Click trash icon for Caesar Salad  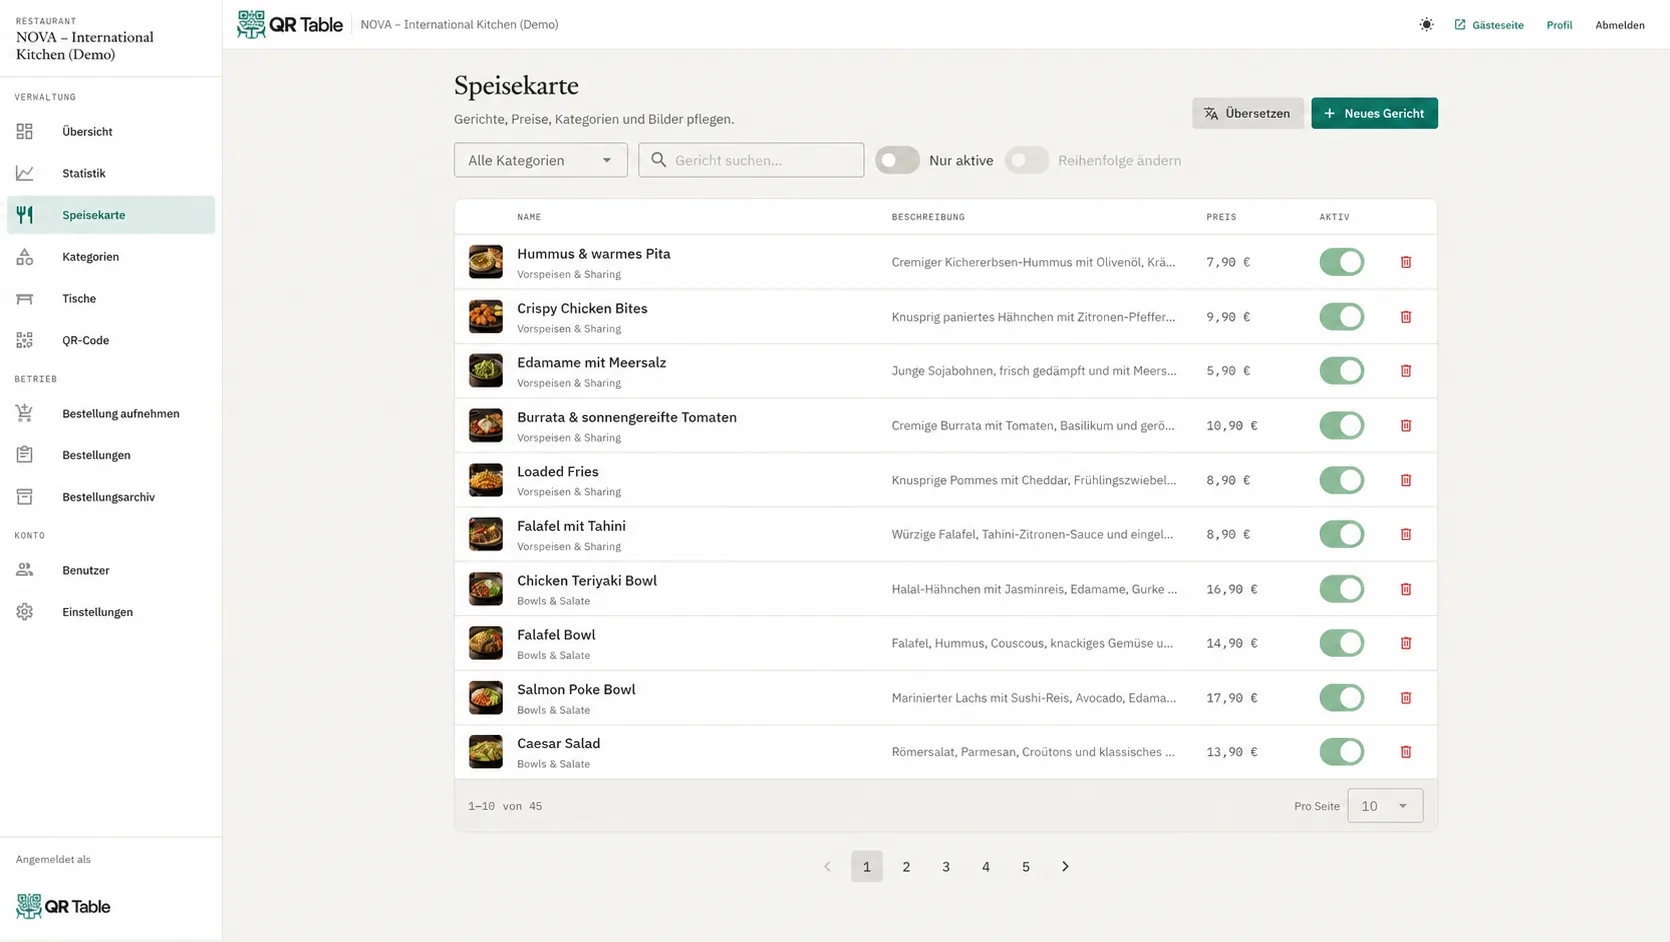click(x=1406, y=752)
